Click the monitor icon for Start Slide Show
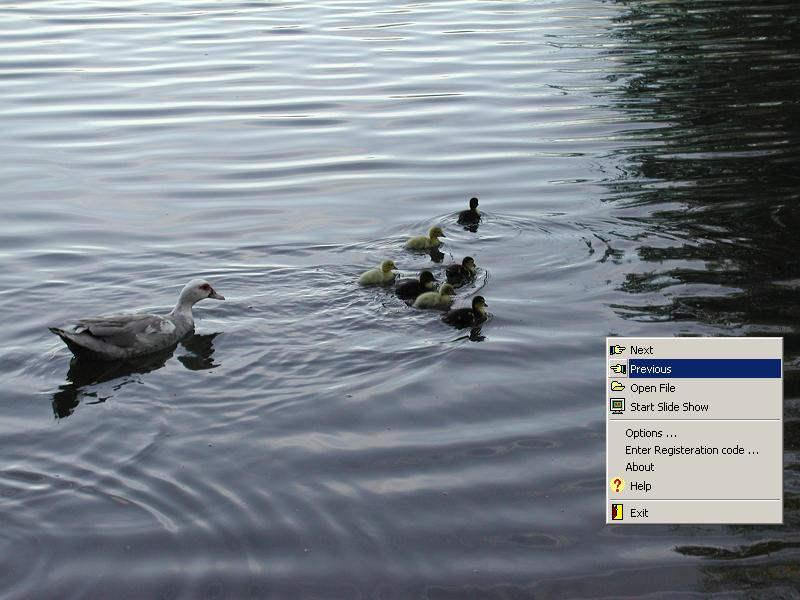 tap(617, 406)
